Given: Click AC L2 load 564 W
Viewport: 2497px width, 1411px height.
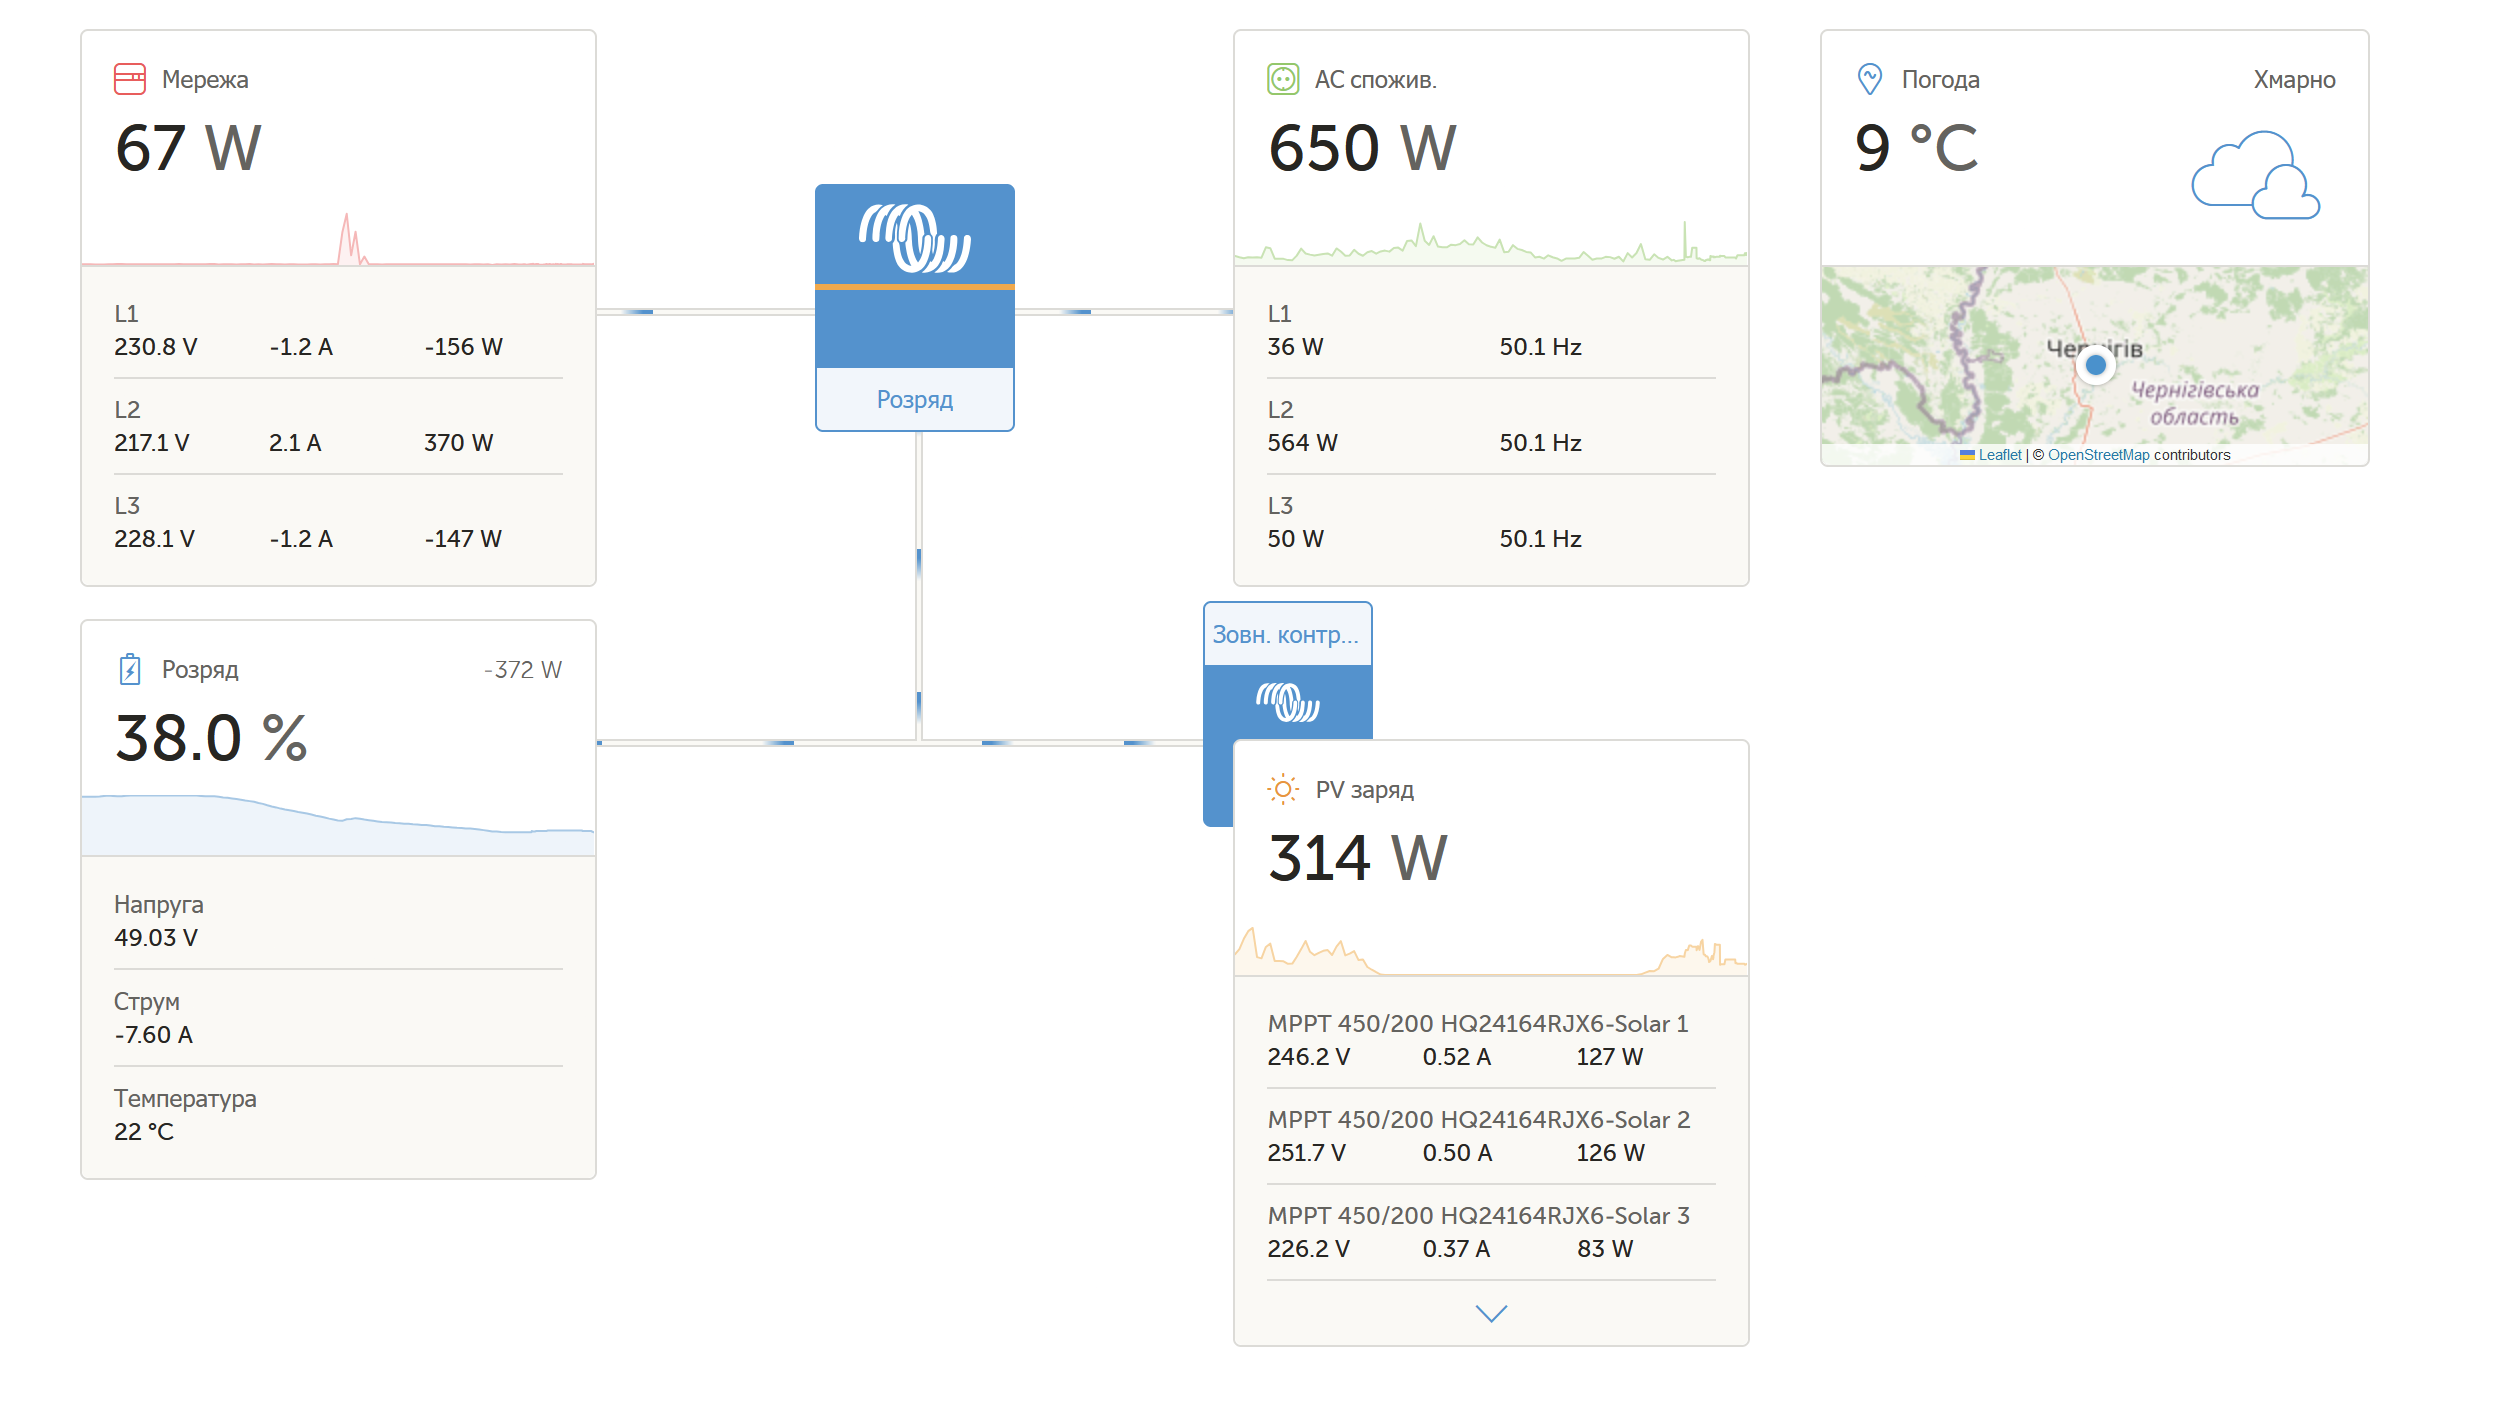Looking at the screenshot, I should pos(1302,443).
